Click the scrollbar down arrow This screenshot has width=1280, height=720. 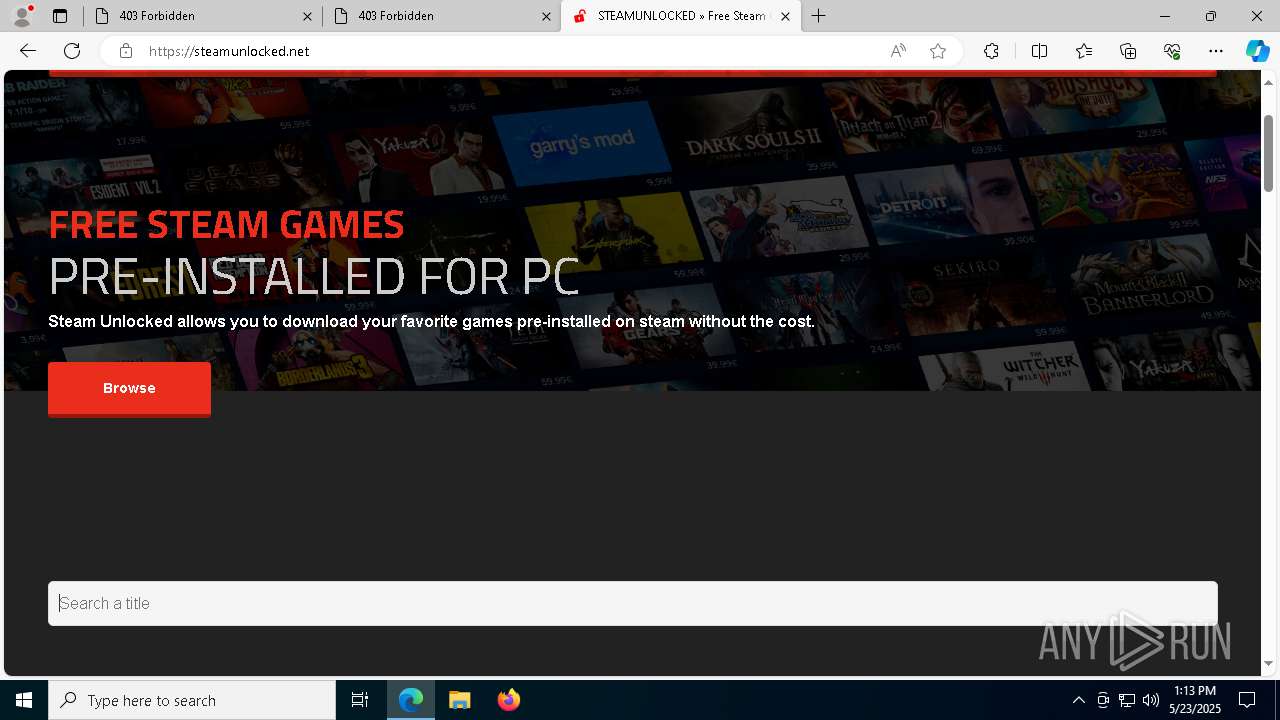pyautogui.click(x=1269, y=664)
